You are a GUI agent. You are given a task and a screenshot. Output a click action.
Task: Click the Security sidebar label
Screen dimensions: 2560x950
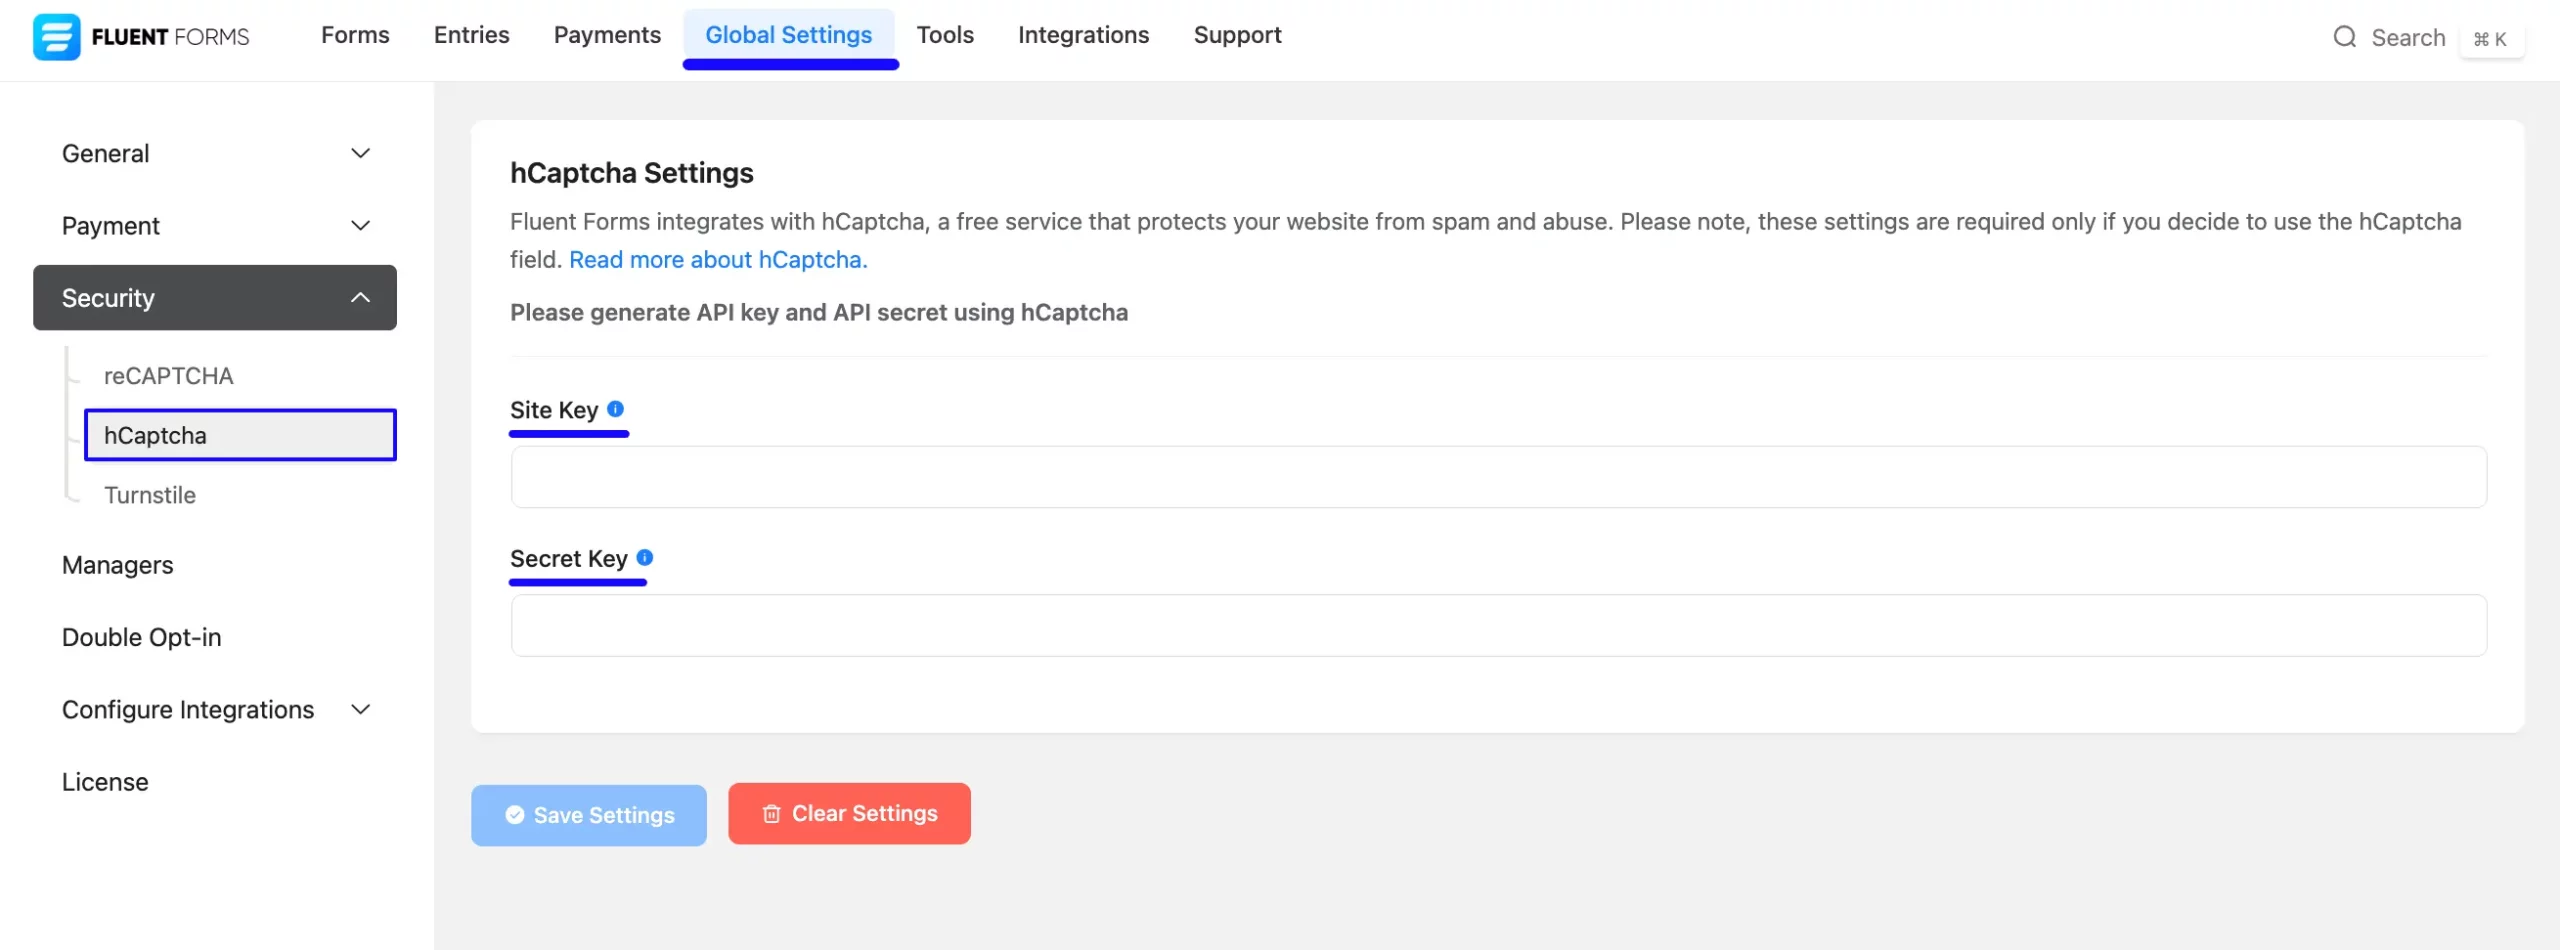pos(108,298)
